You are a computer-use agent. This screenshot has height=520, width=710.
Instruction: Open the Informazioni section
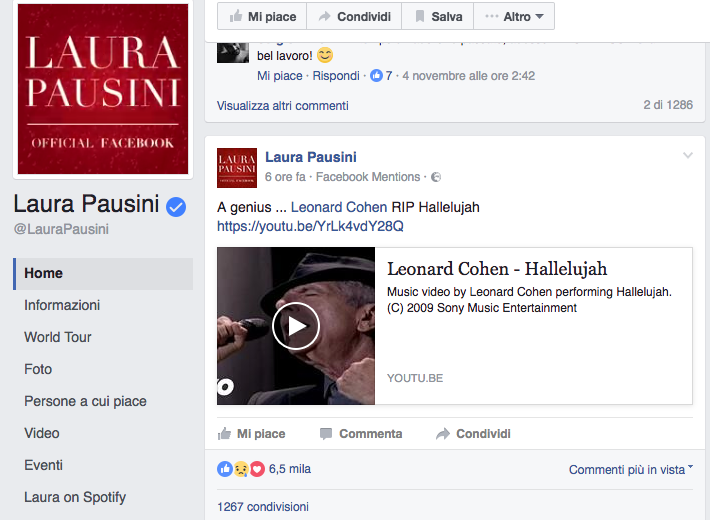tap(62, 305)
